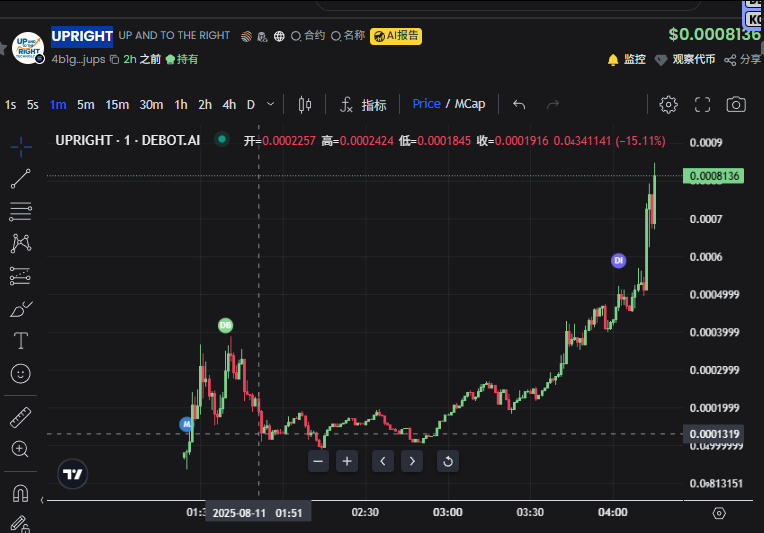The image size is (764, 533).
Task: Click the highlighted UPRIGHT token name
Action: tap(82, 37)
